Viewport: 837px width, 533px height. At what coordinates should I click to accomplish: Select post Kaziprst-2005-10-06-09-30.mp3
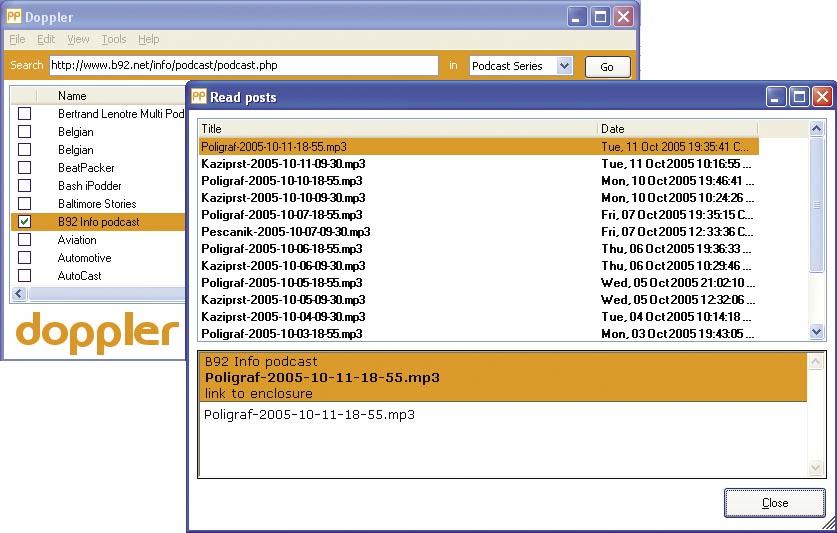pos(283,265)
